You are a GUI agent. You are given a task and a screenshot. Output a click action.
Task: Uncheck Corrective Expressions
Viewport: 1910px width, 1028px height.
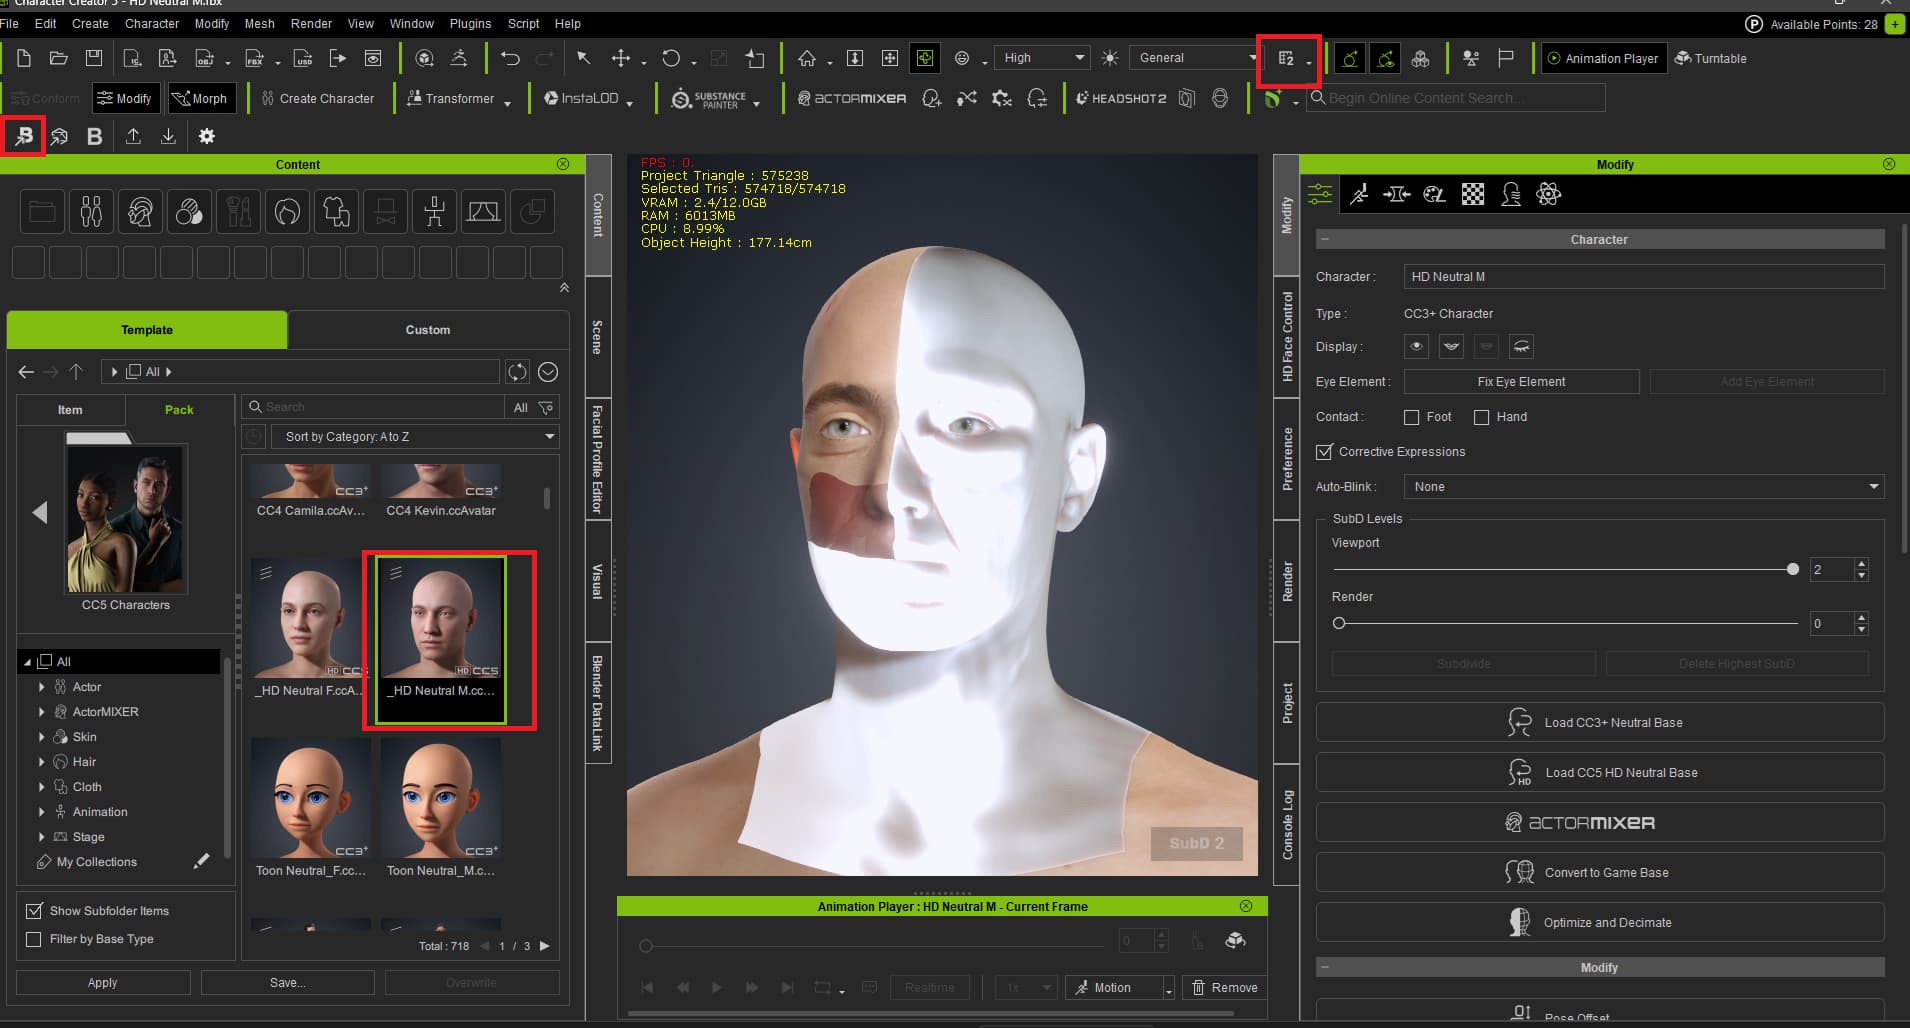(x=1325, y=452)
